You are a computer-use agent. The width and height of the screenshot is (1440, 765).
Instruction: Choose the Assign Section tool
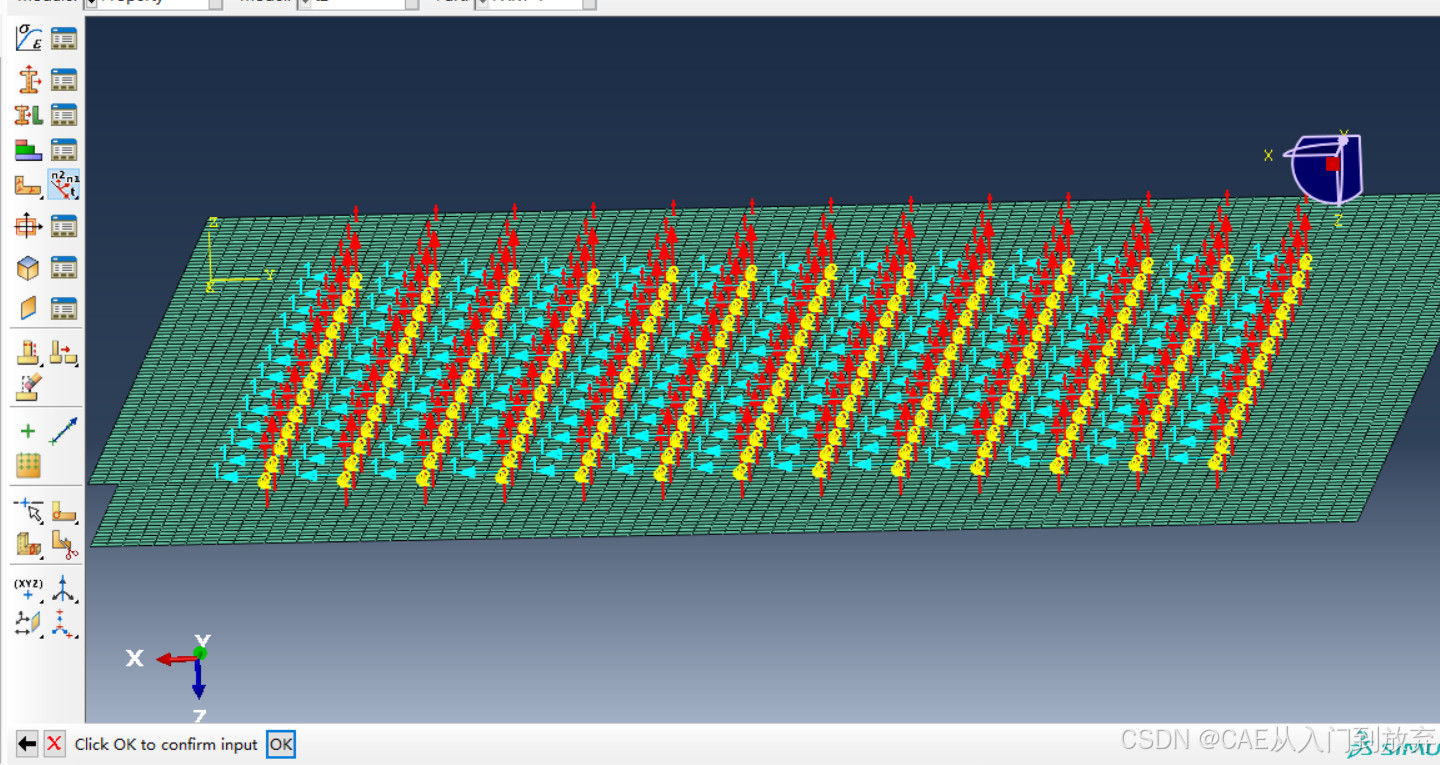(28, 115)
